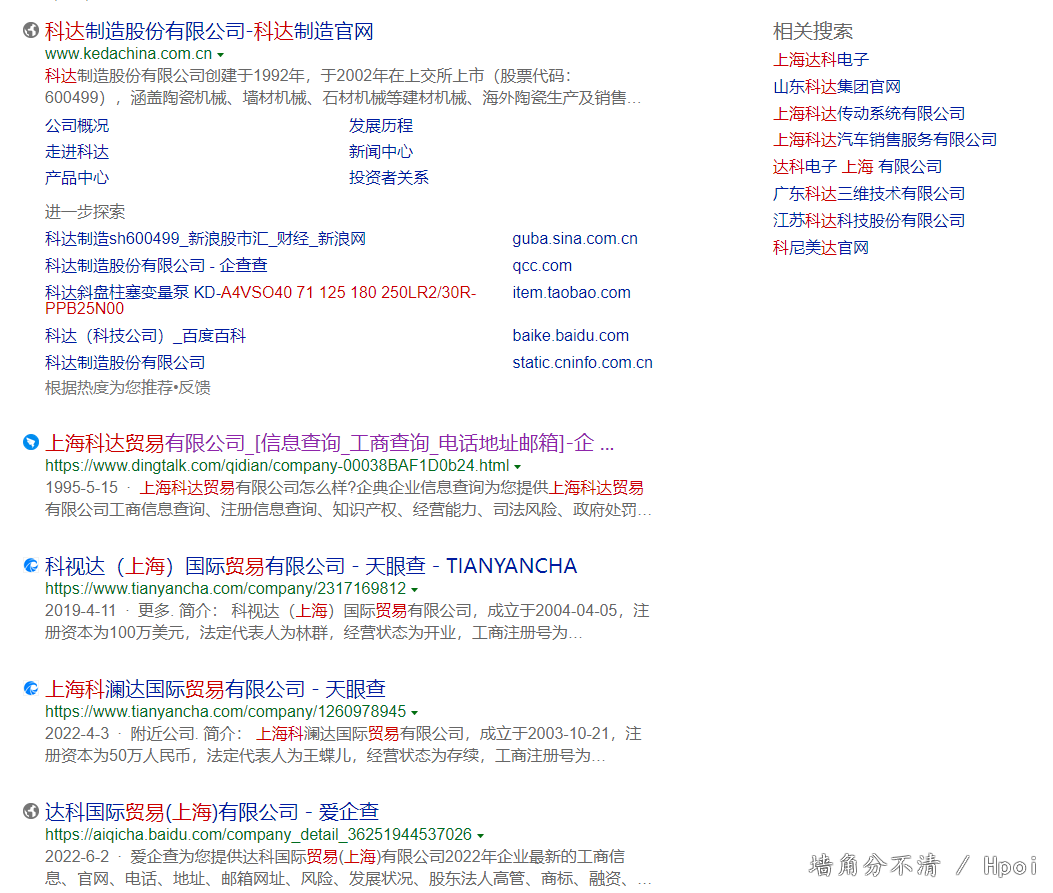Click the globe favicon beside 科达制造股份有限公司 result
The width and height of the screenshot is (1053, 893).
tap(31, 31)
